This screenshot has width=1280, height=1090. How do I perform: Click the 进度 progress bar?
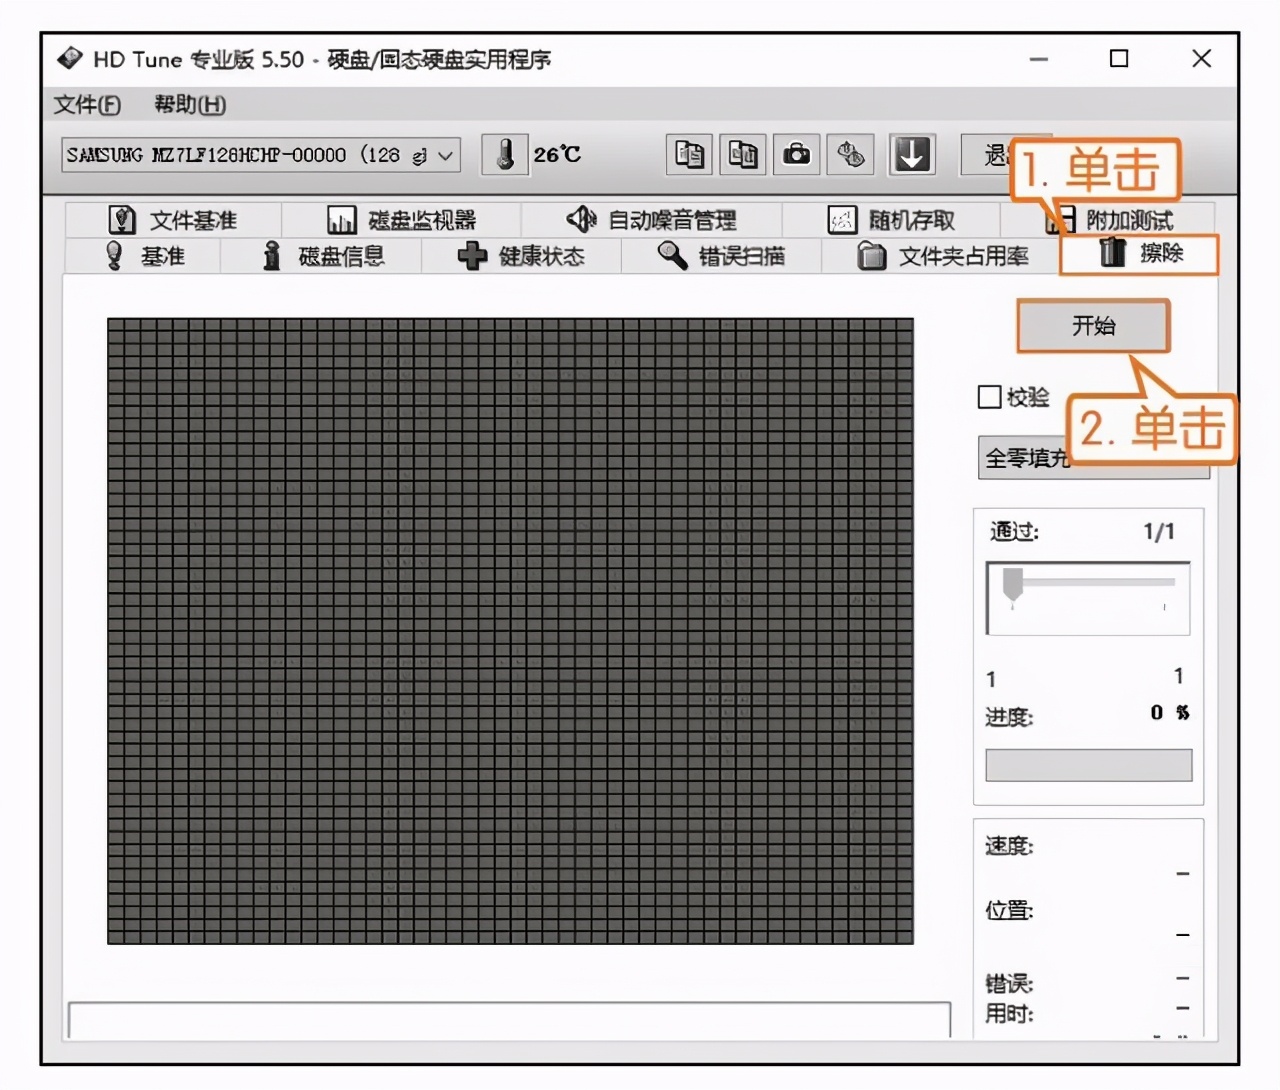(x=1088, y=765)
